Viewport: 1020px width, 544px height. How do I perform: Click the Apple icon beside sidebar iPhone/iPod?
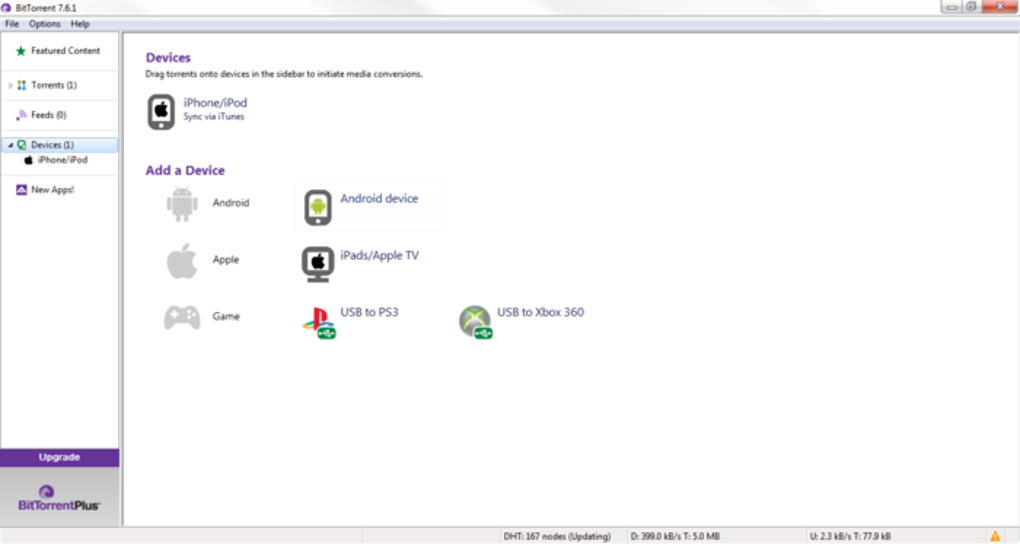tap(29, 160)
